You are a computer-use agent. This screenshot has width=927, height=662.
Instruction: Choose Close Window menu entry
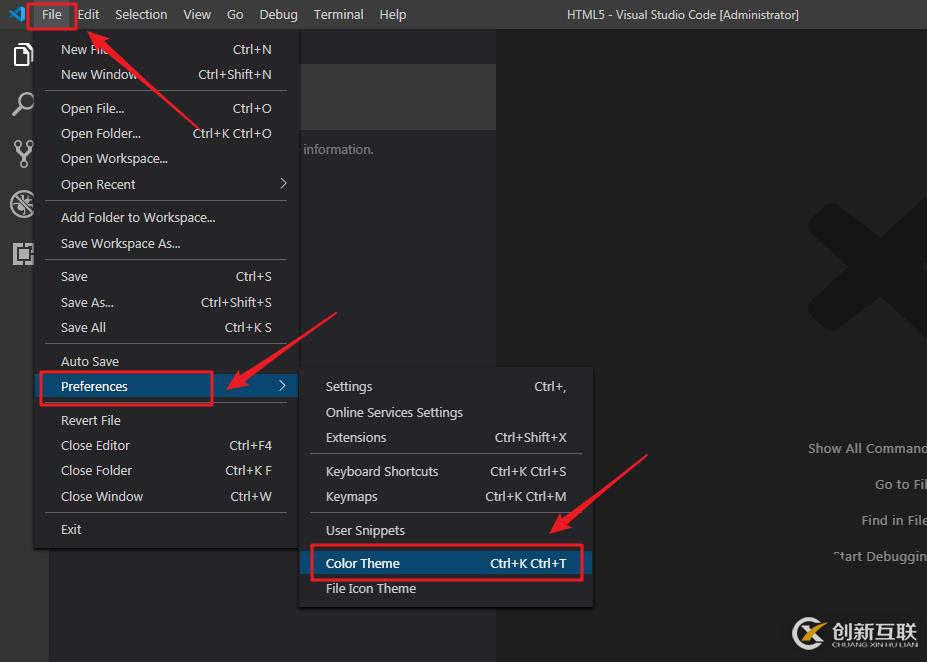point(166,496)
